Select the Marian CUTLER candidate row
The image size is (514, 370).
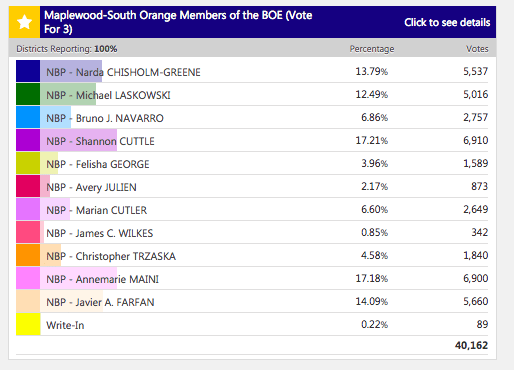click(252, 209)
